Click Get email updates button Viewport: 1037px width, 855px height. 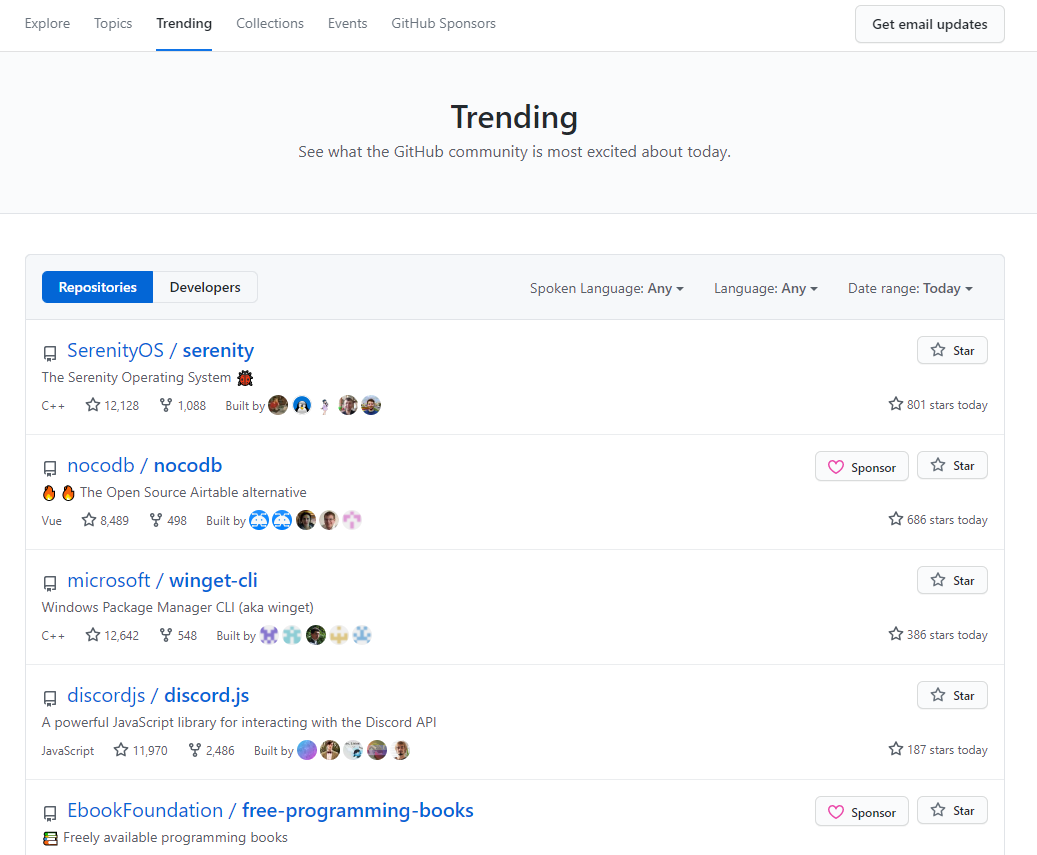point(929,24)
